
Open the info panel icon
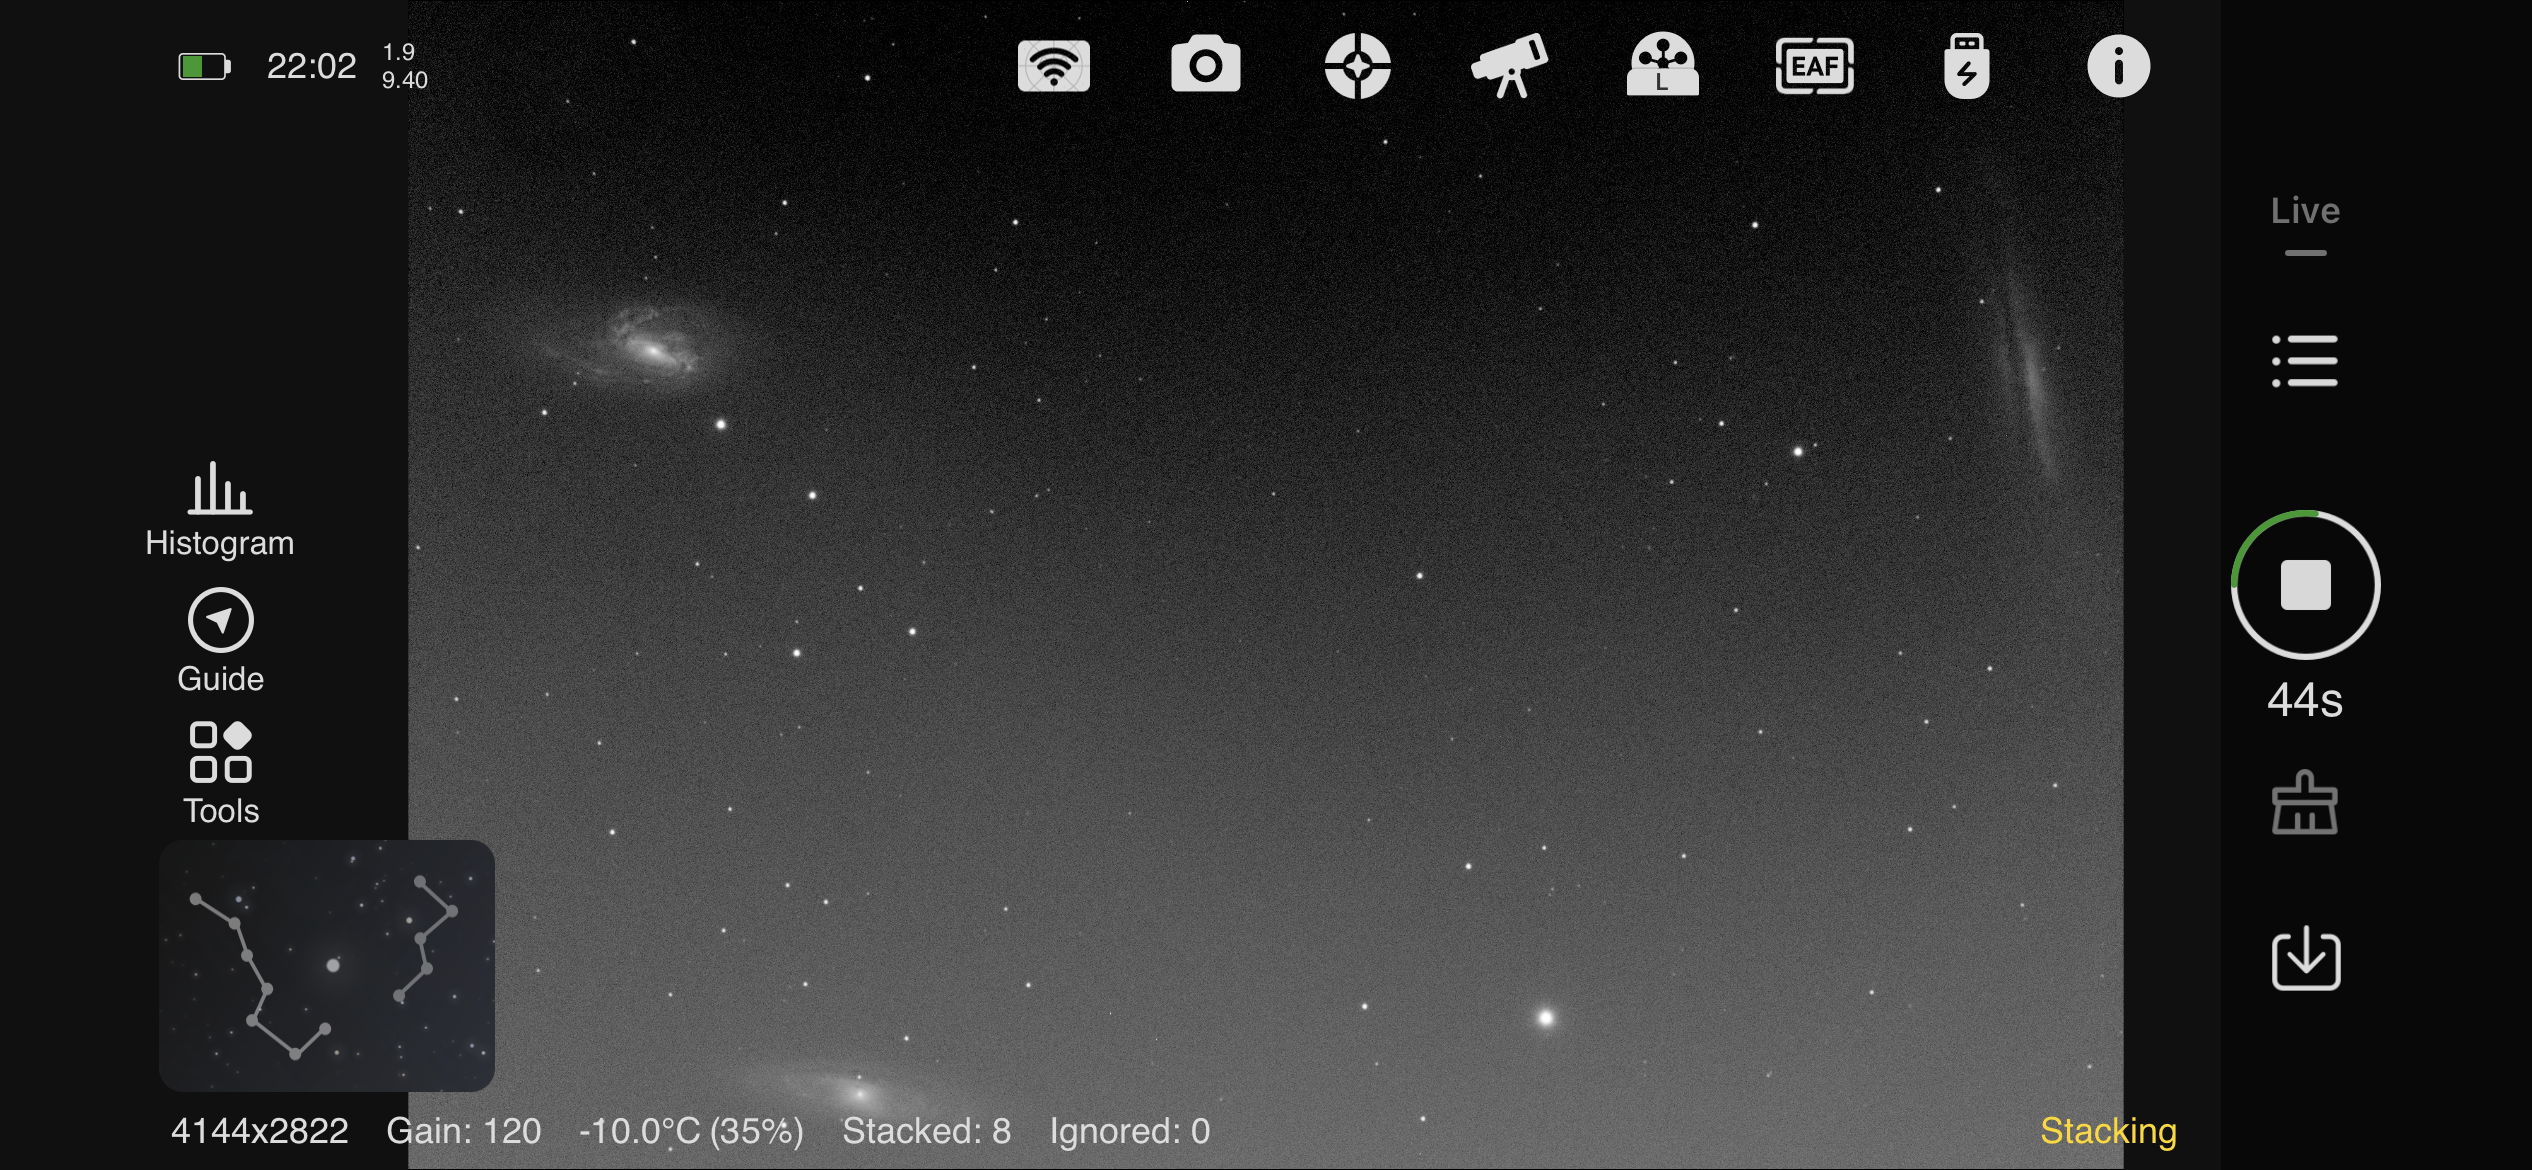tap(2118, 66)
